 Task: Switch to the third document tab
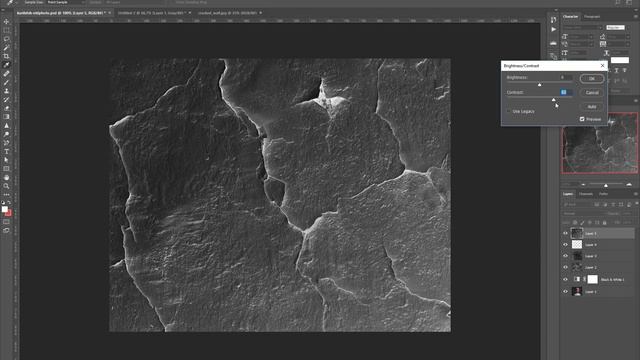(227, 13)
